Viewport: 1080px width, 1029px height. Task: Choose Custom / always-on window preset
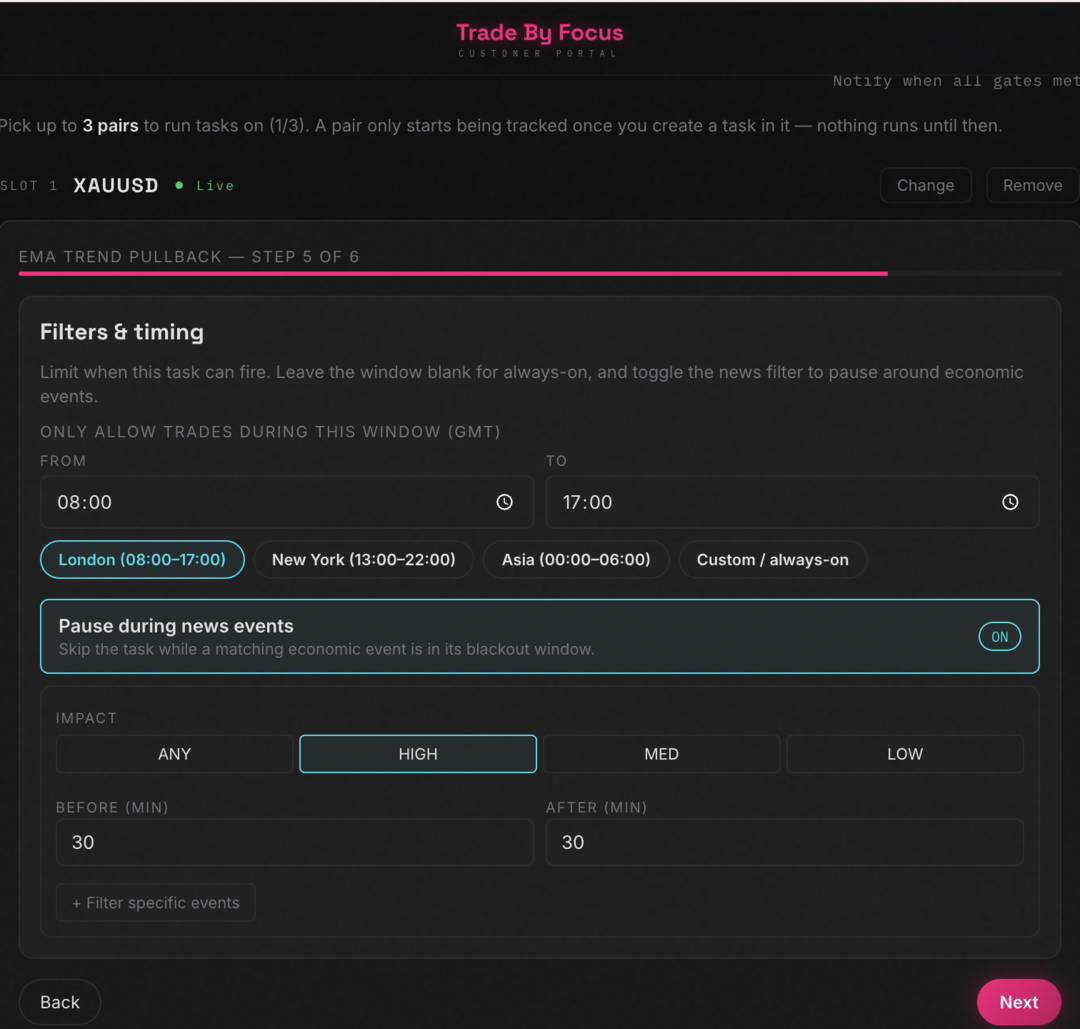(772, 559)
